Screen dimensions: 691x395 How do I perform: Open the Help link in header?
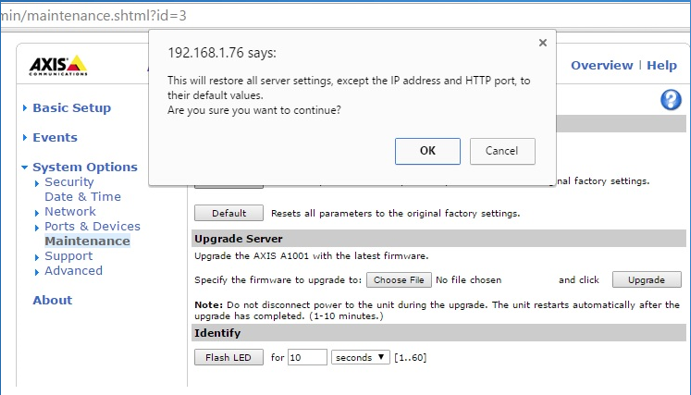661,65
